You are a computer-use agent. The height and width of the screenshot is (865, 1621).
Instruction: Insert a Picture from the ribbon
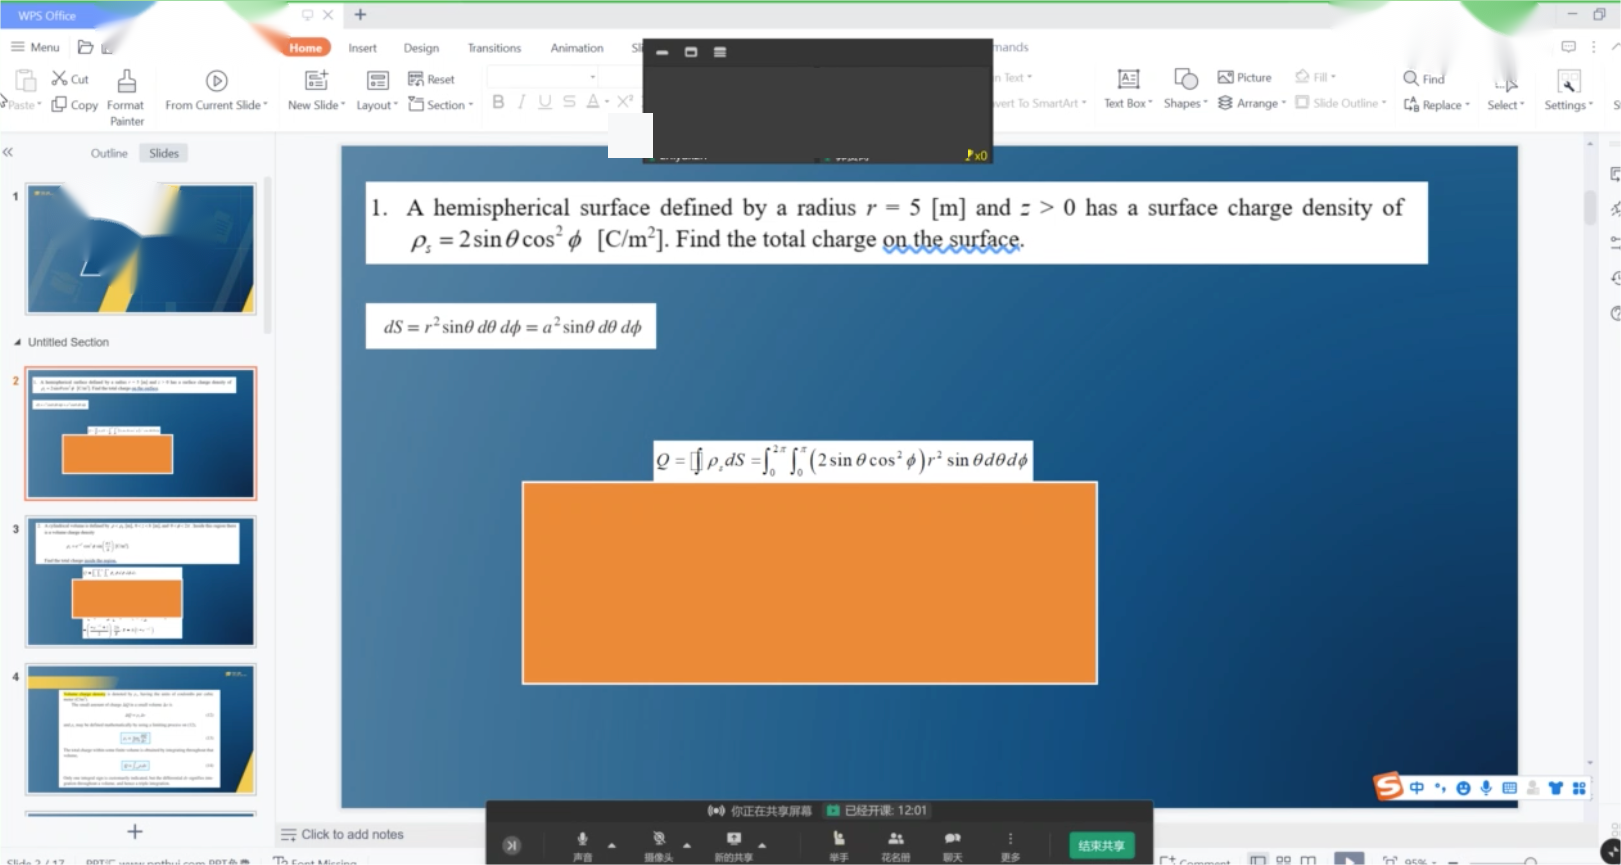[x=1244, y=77]
